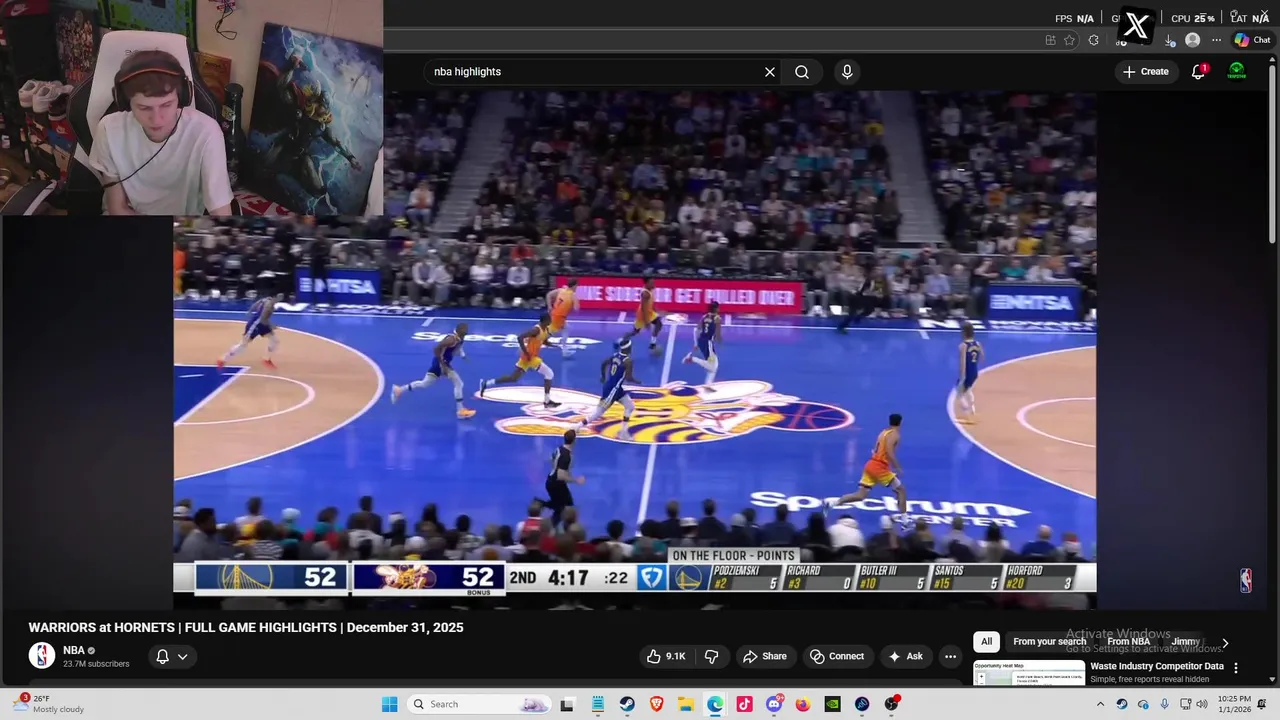1280x720 pixels.
Task: Expand the subscription notification bell dropdown
Action: (172, 657)
